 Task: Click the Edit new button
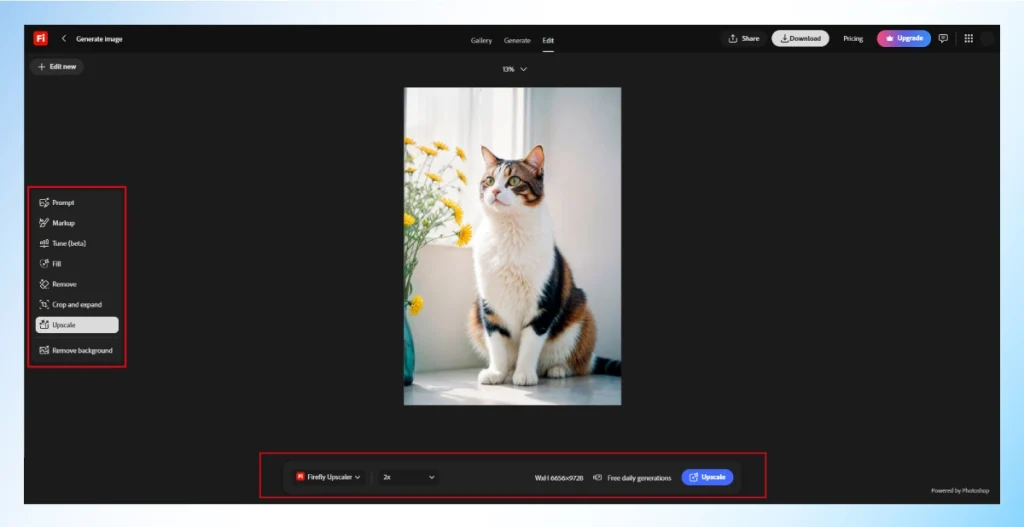(57, 67)
